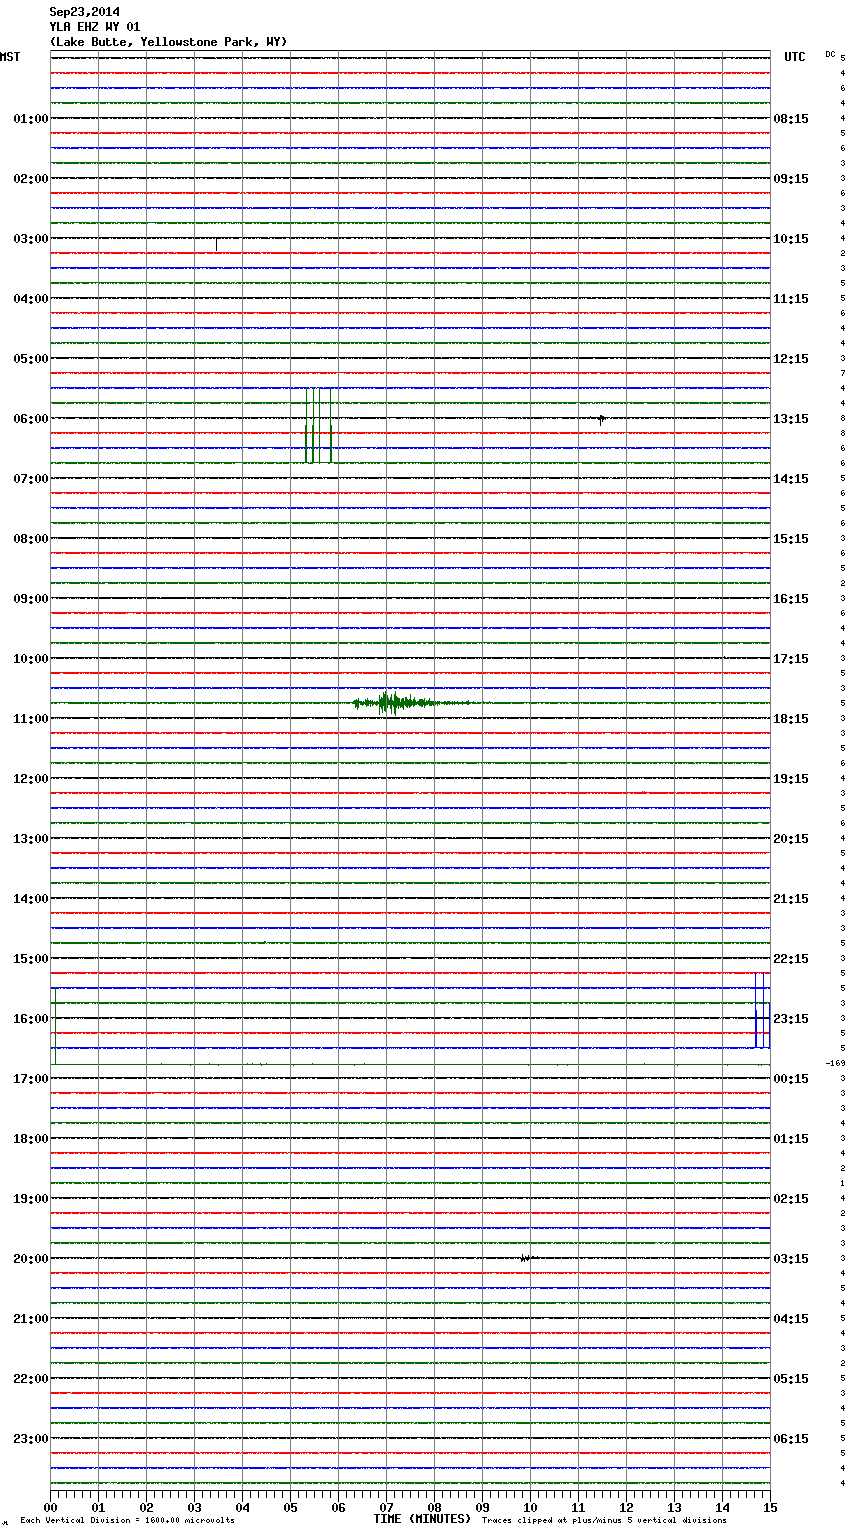Select the 03:00 MST time label
Screen dimensions: 850x1534
(x=31, y=239)
